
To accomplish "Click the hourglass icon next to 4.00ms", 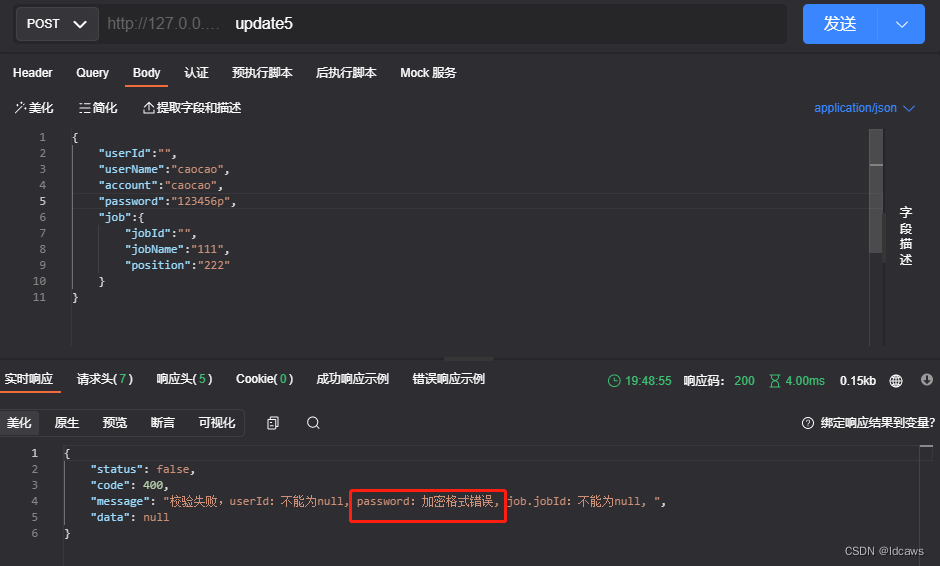I will (775, 381).
